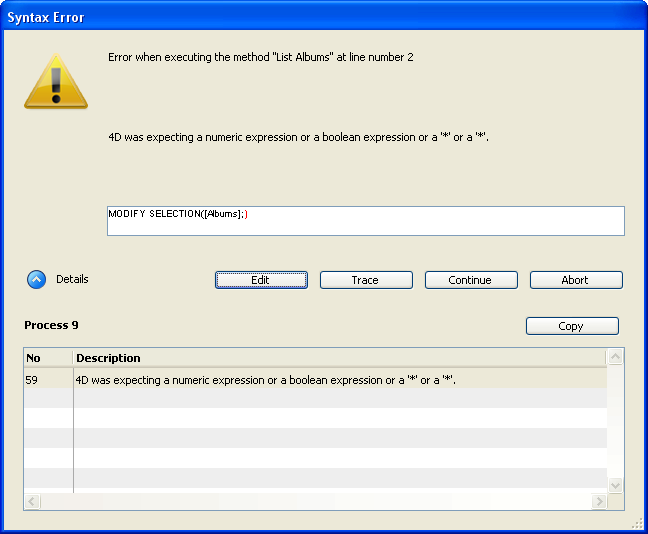Click the Process 9 label
This screenshot has width=648, height=534.
coord(51,325)
